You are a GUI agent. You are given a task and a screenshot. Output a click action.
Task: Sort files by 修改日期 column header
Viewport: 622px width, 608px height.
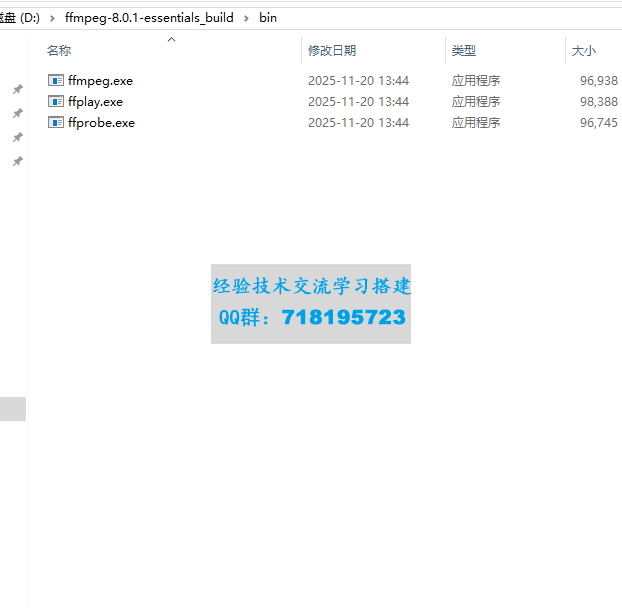coord(332,51)
